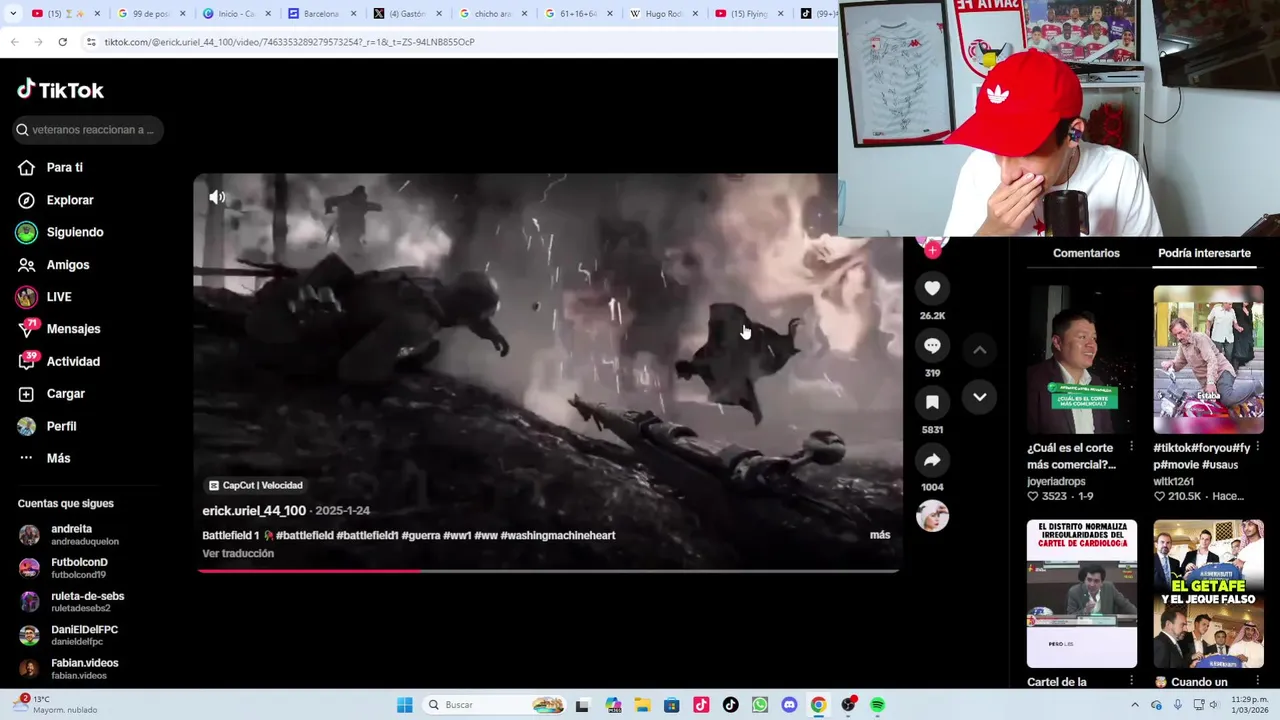1280x720 pixels.
Task: Open LIVE section
Action: [x=45, y=297]
